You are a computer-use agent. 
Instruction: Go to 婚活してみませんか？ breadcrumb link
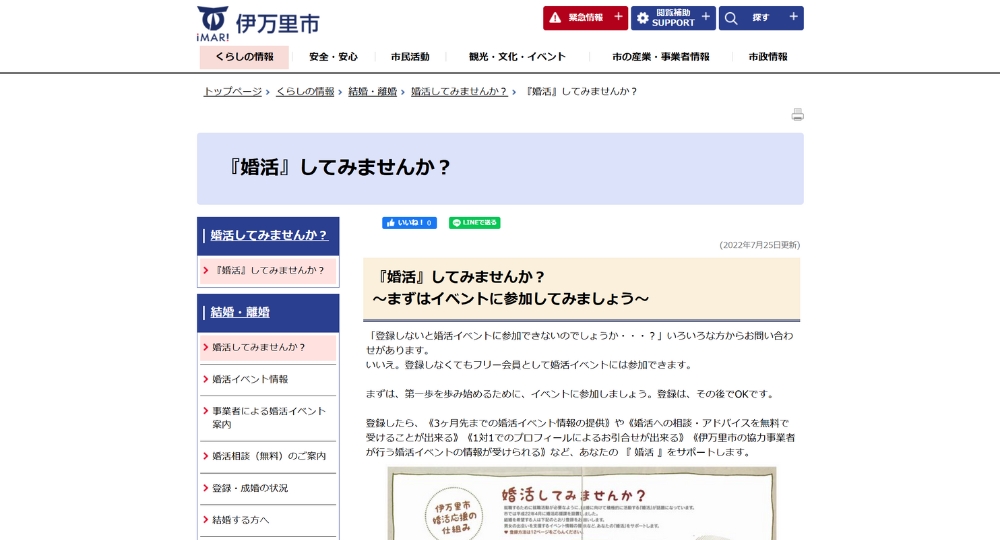[x=459, y=91]
